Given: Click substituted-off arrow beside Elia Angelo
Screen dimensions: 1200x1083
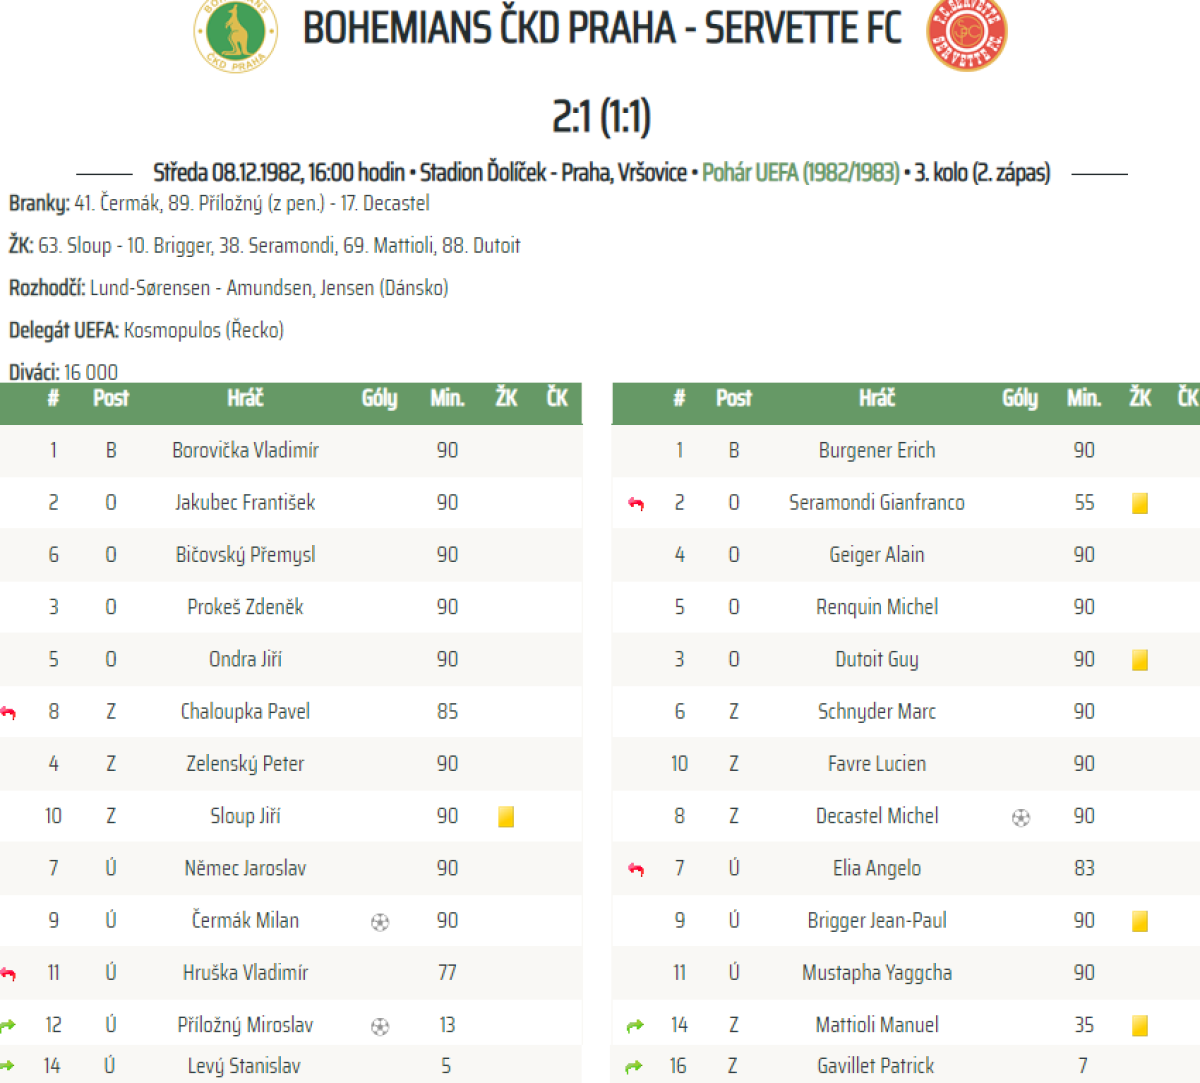Looking at the screenshot, I should pyautogui.click(x=635, y=869).
